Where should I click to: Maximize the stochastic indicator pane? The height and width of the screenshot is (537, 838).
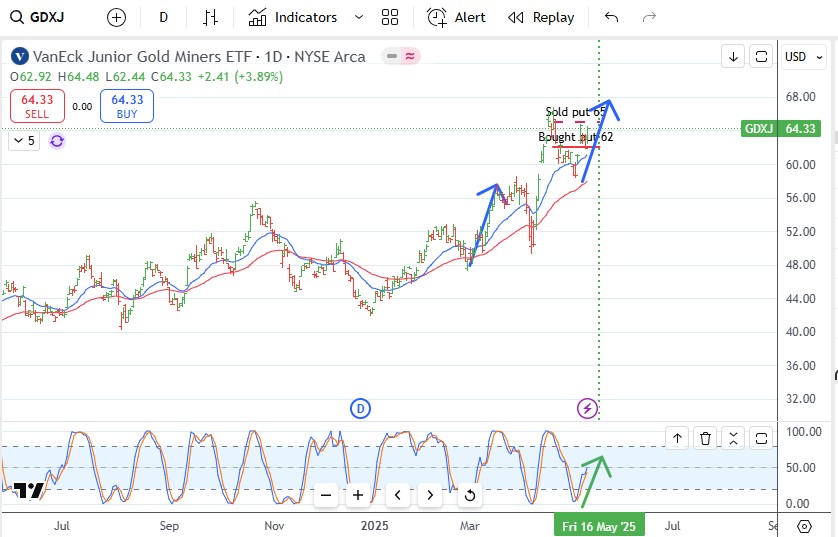pos(761,439)
